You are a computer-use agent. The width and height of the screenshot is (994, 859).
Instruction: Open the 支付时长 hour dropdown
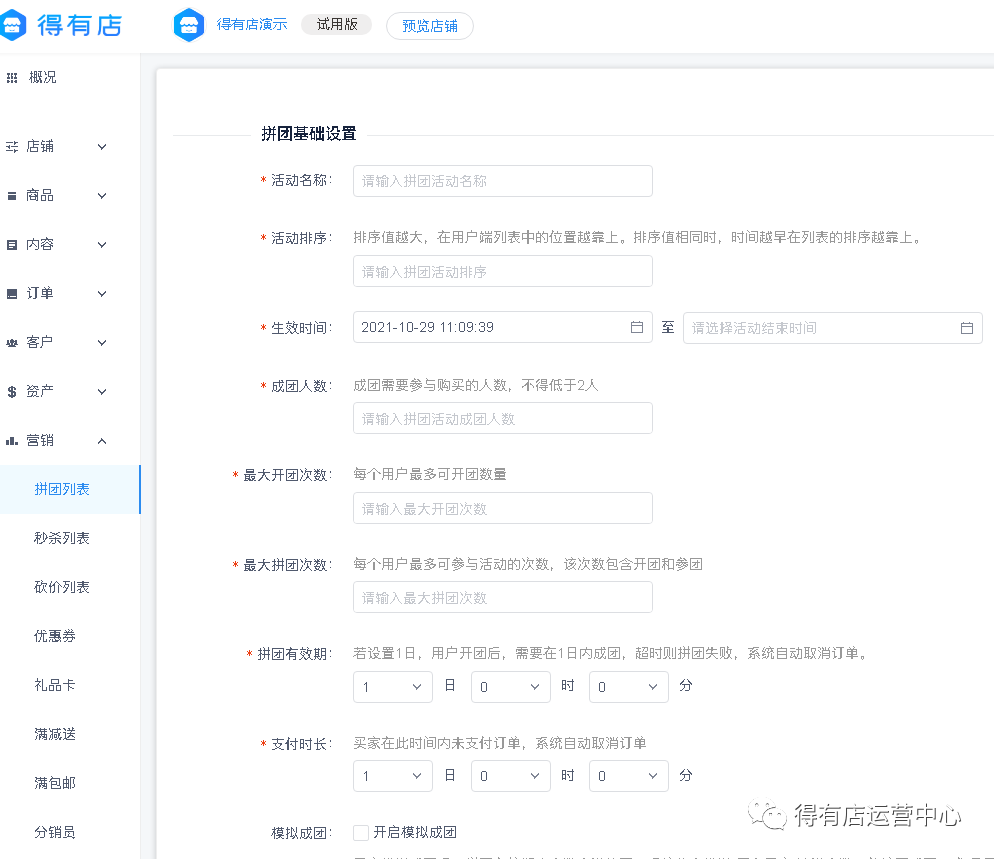510,776
